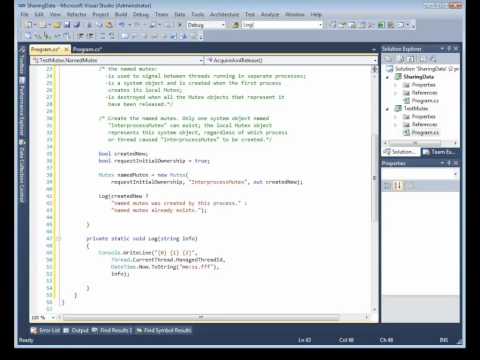480x360 pixels.
Task: Pin or auto-hide the Solution Explorer panel
Action: [x=449, y=49]
